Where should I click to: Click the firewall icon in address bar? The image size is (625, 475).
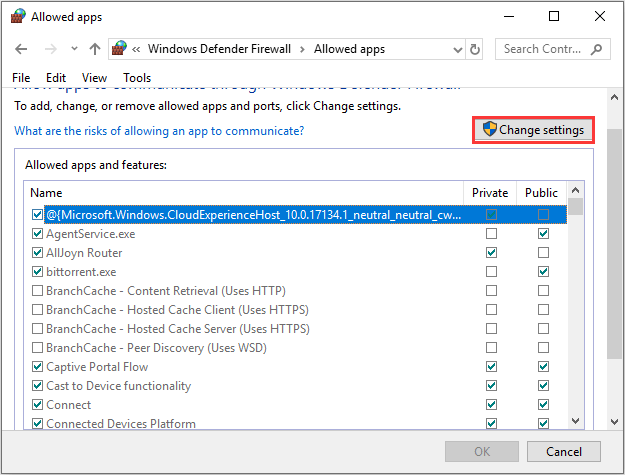click(119, 49)
